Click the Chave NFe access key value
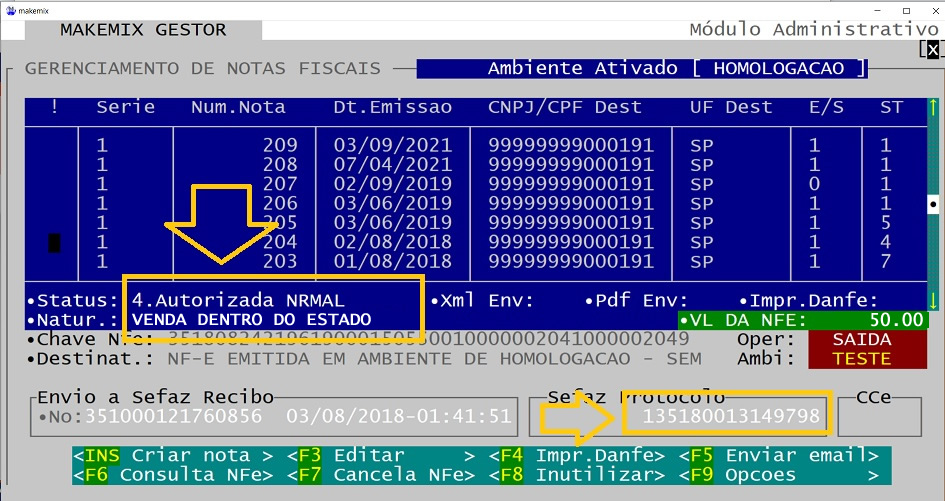945x501 pixels. pyautogui.click(x=428, y=339)
